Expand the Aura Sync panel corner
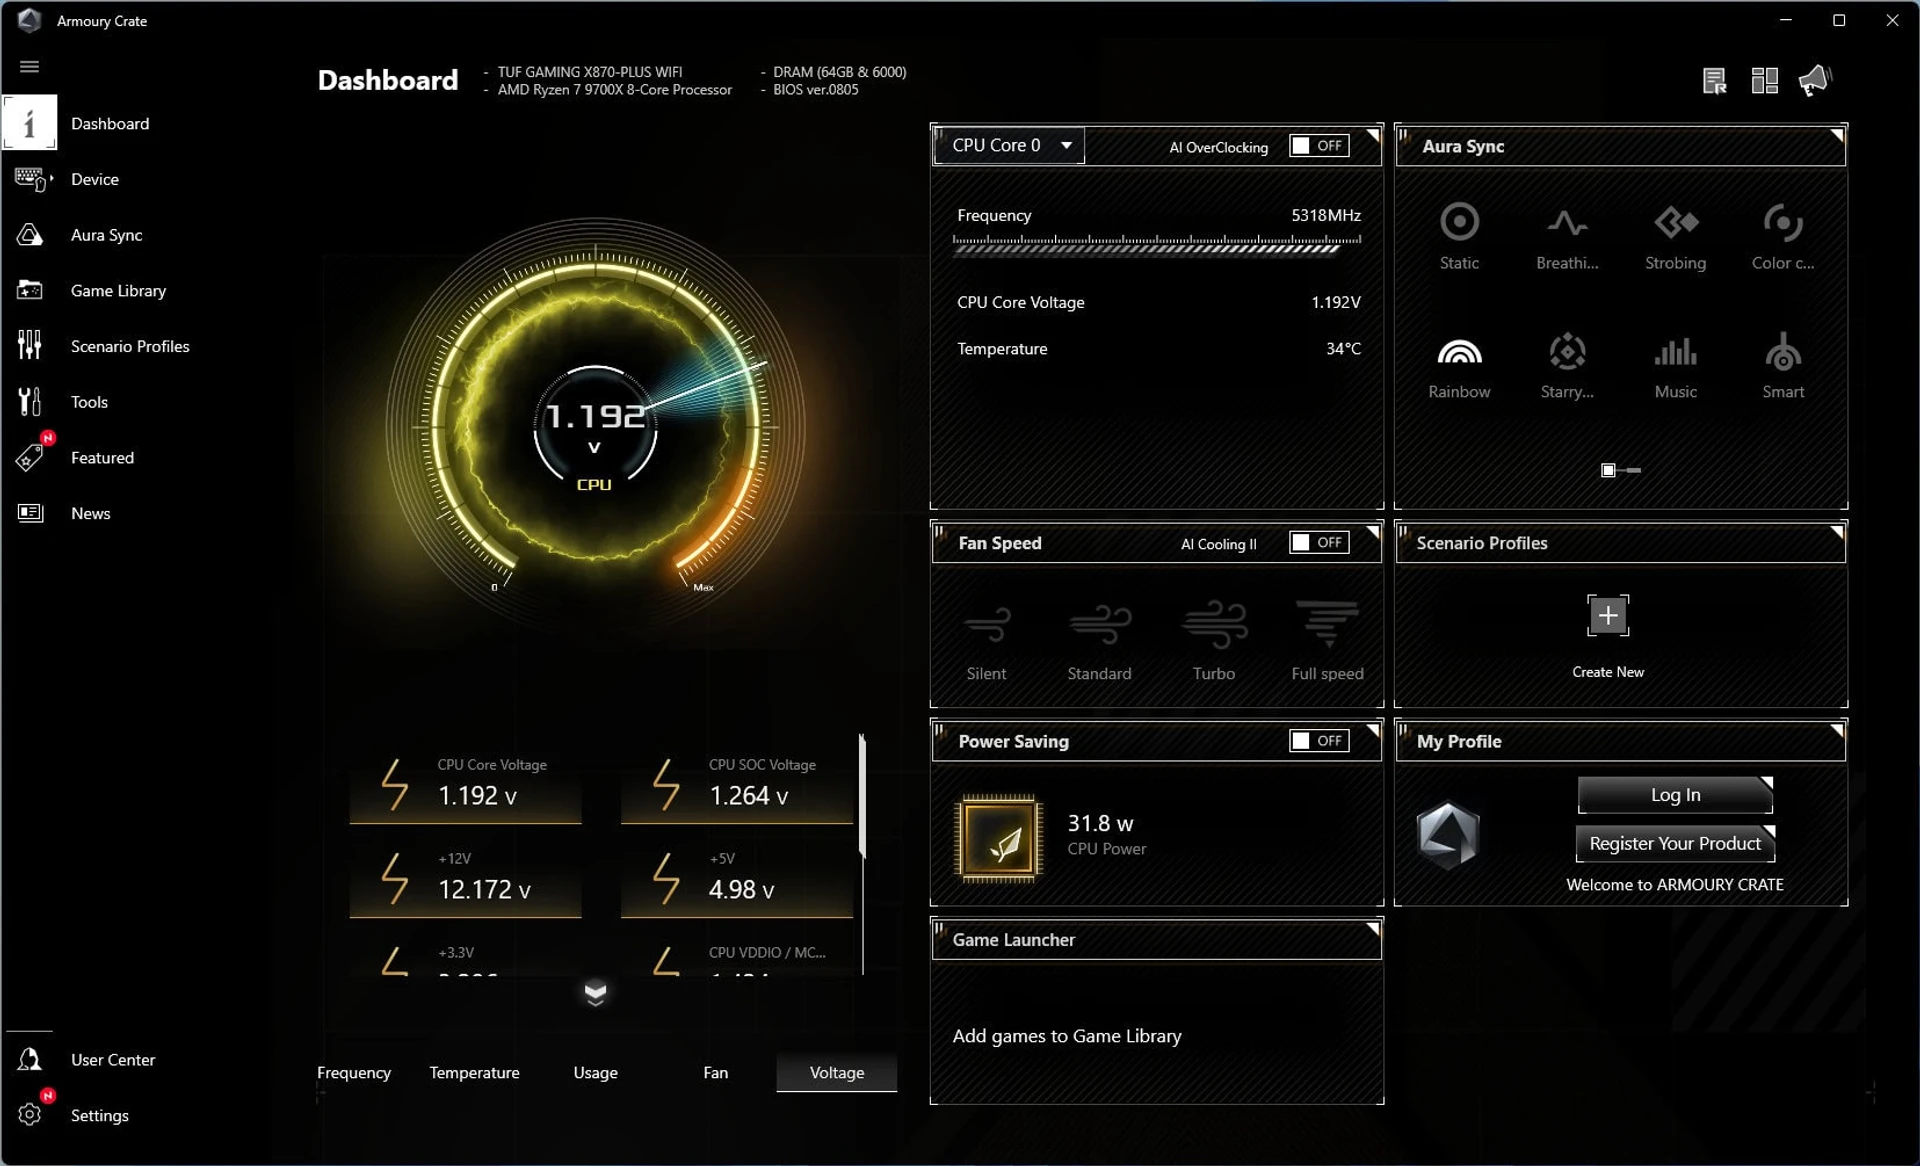The image size is (1920, 1166). pyautogui.click(x=1837, y=134)
